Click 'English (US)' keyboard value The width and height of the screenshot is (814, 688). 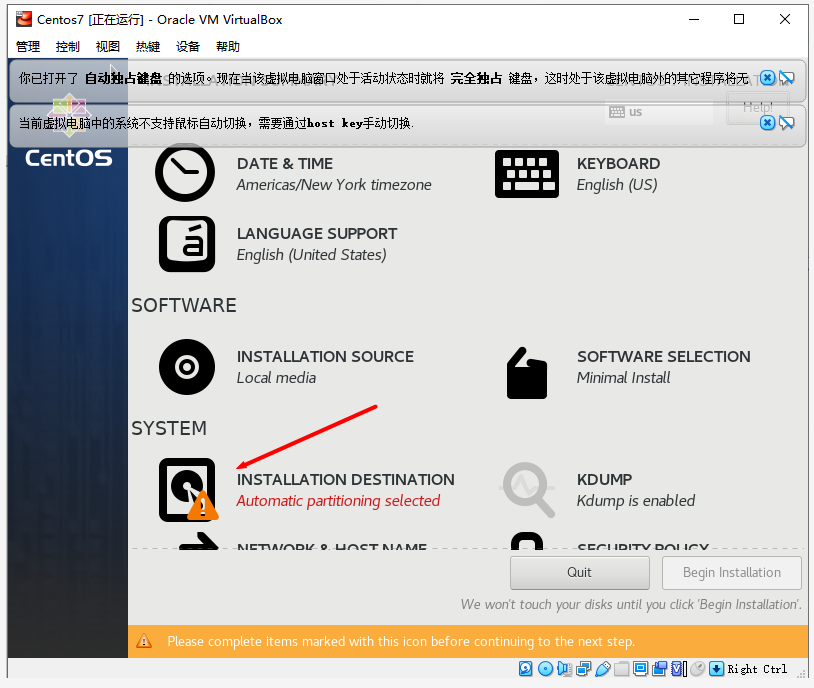[617, 185]
